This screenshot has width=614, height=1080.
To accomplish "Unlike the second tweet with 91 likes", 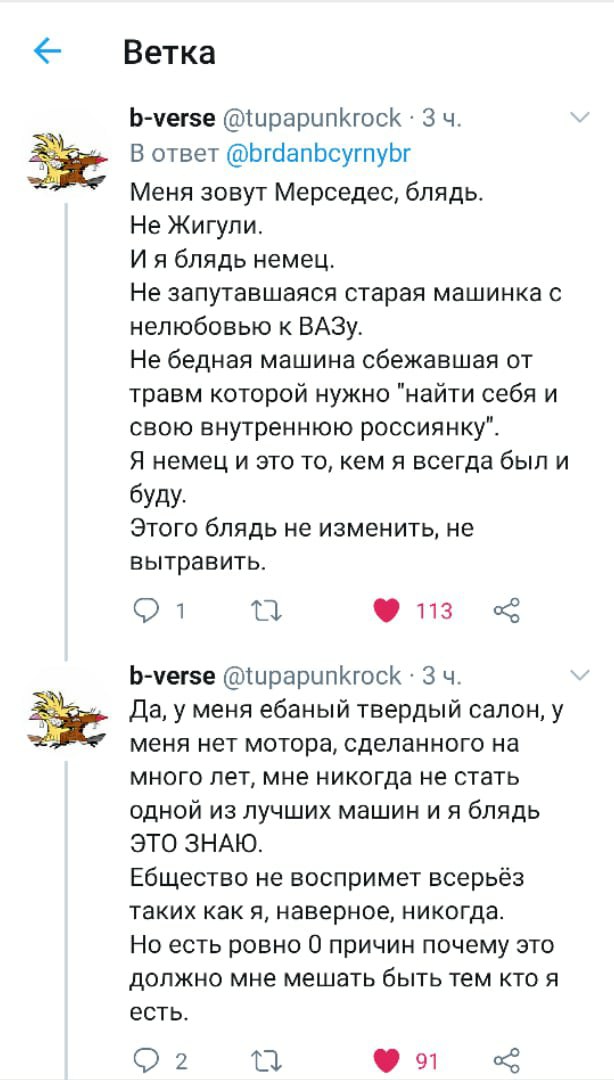I will click(386, 1059).
